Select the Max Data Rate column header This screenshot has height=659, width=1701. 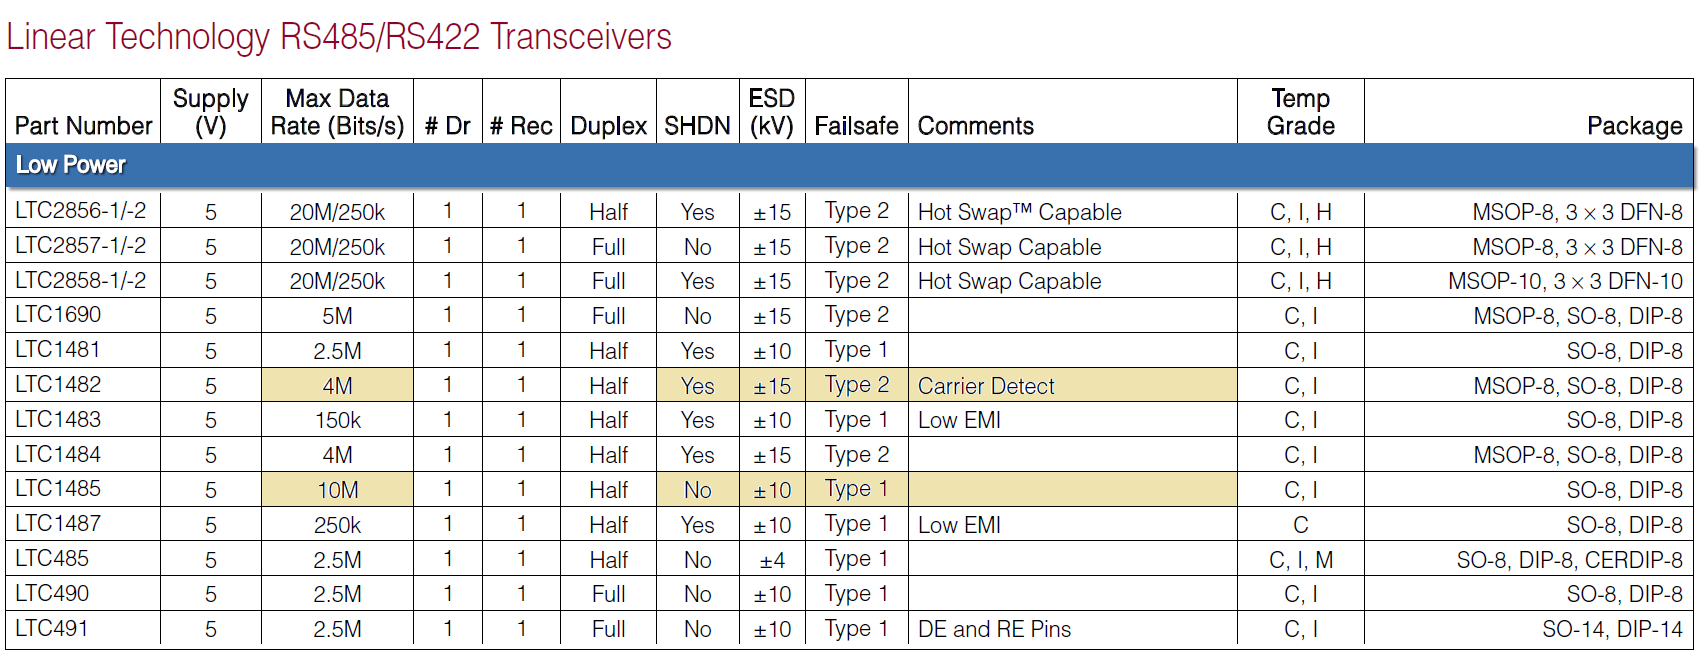(x=337, y=112)
